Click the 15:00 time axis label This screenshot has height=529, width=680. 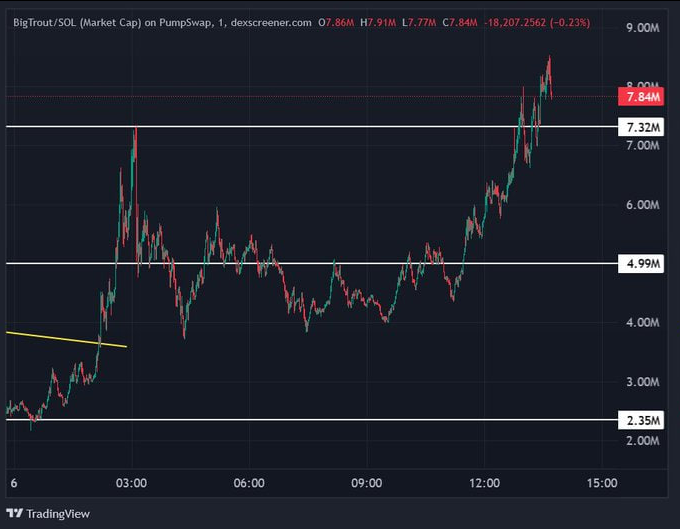tap(602, 483)
